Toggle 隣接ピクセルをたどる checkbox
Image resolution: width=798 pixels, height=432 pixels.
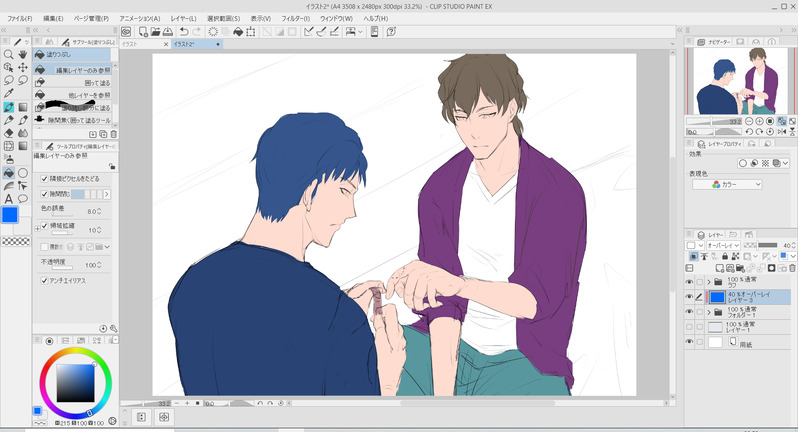(x=44, y=179)
